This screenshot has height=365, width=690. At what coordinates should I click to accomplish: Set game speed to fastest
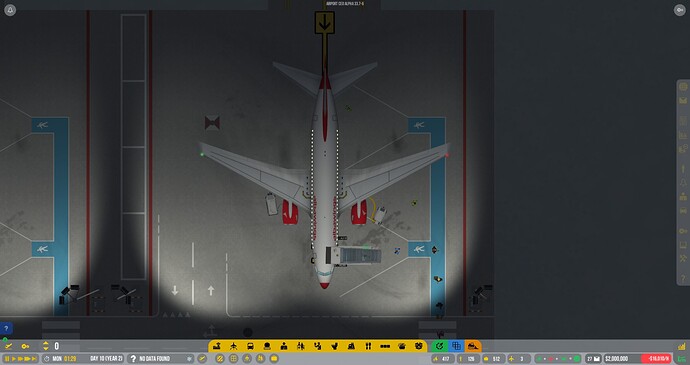click(x=33, y=359)
